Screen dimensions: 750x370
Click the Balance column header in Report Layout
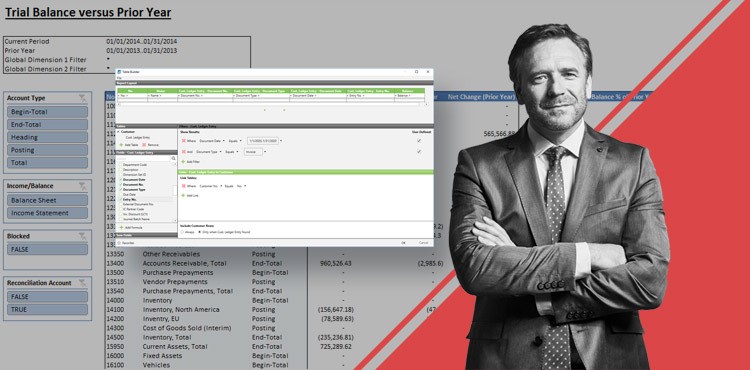click(x=410, y=91)
